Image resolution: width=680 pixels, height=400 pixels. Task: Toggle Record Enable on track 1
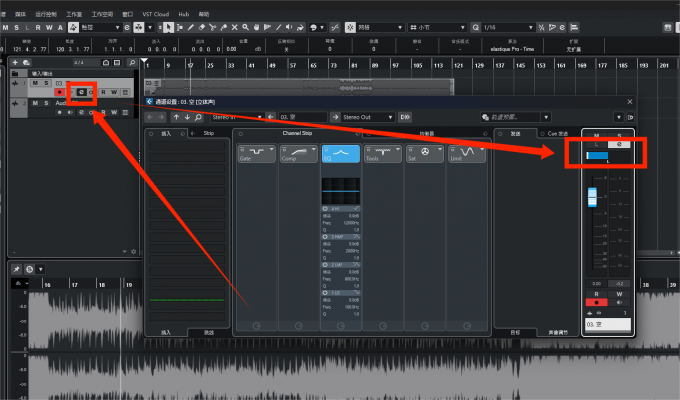pos(59,92)
